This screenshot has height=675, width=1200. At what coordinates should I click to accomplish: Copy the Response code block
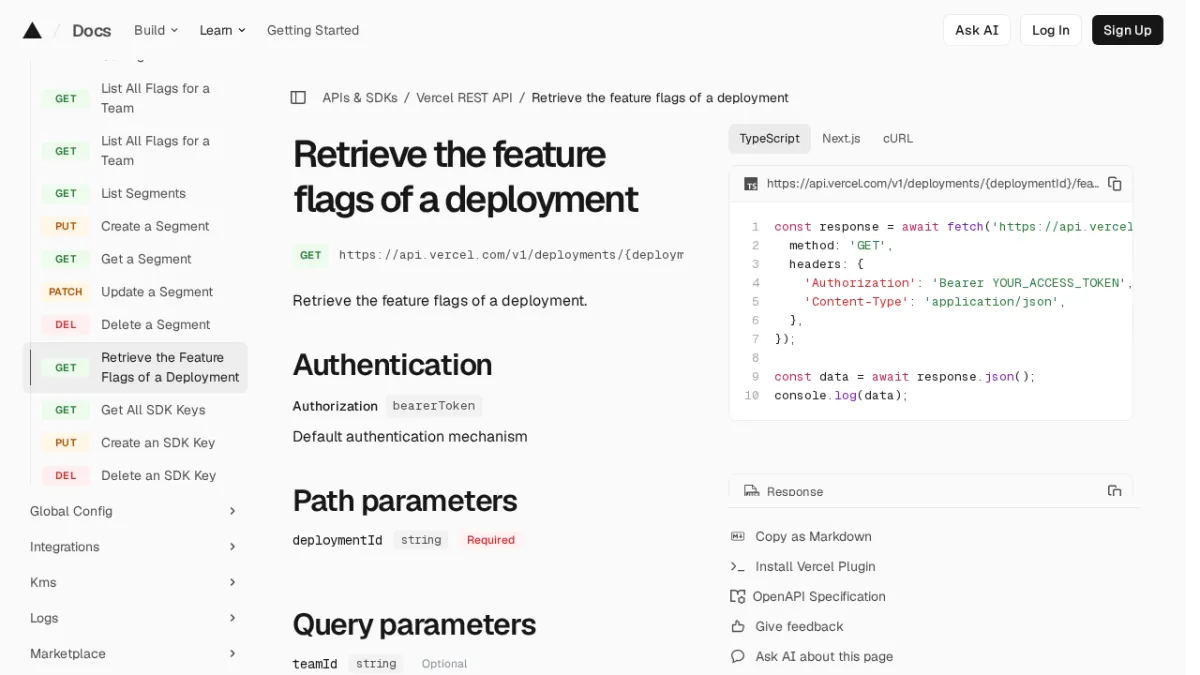click(x=1115, y=491)
